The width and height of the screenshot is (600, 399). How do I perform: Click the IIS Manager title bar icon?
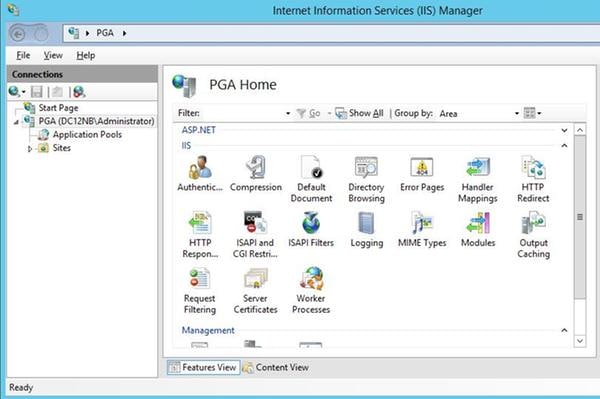tap(13, 9)
